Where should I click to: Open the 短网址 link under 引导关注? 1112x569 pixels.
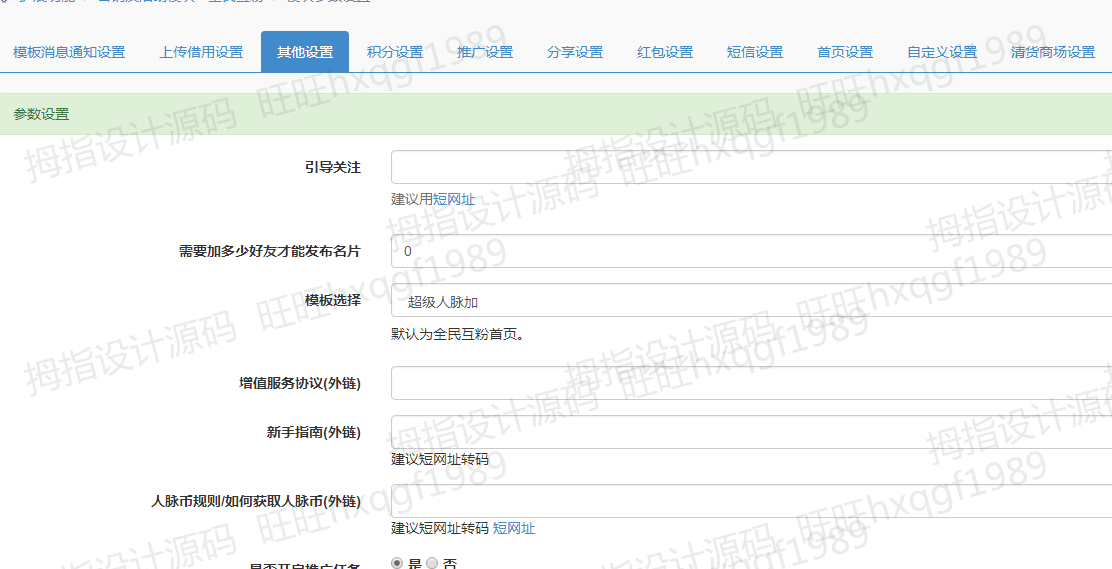454,199
